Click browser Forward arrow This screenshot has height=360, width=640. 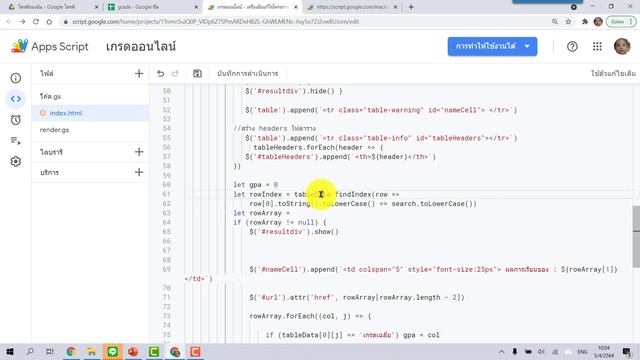coord(22,22)
